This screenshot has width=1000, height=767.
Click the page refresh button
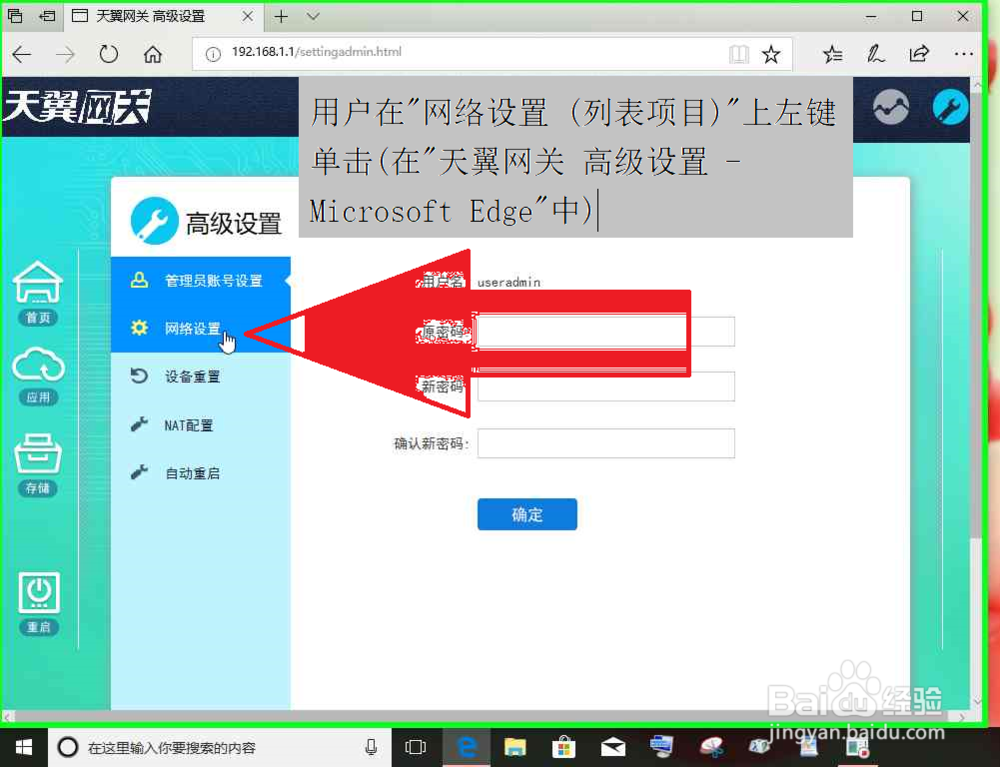pos(108,54)
